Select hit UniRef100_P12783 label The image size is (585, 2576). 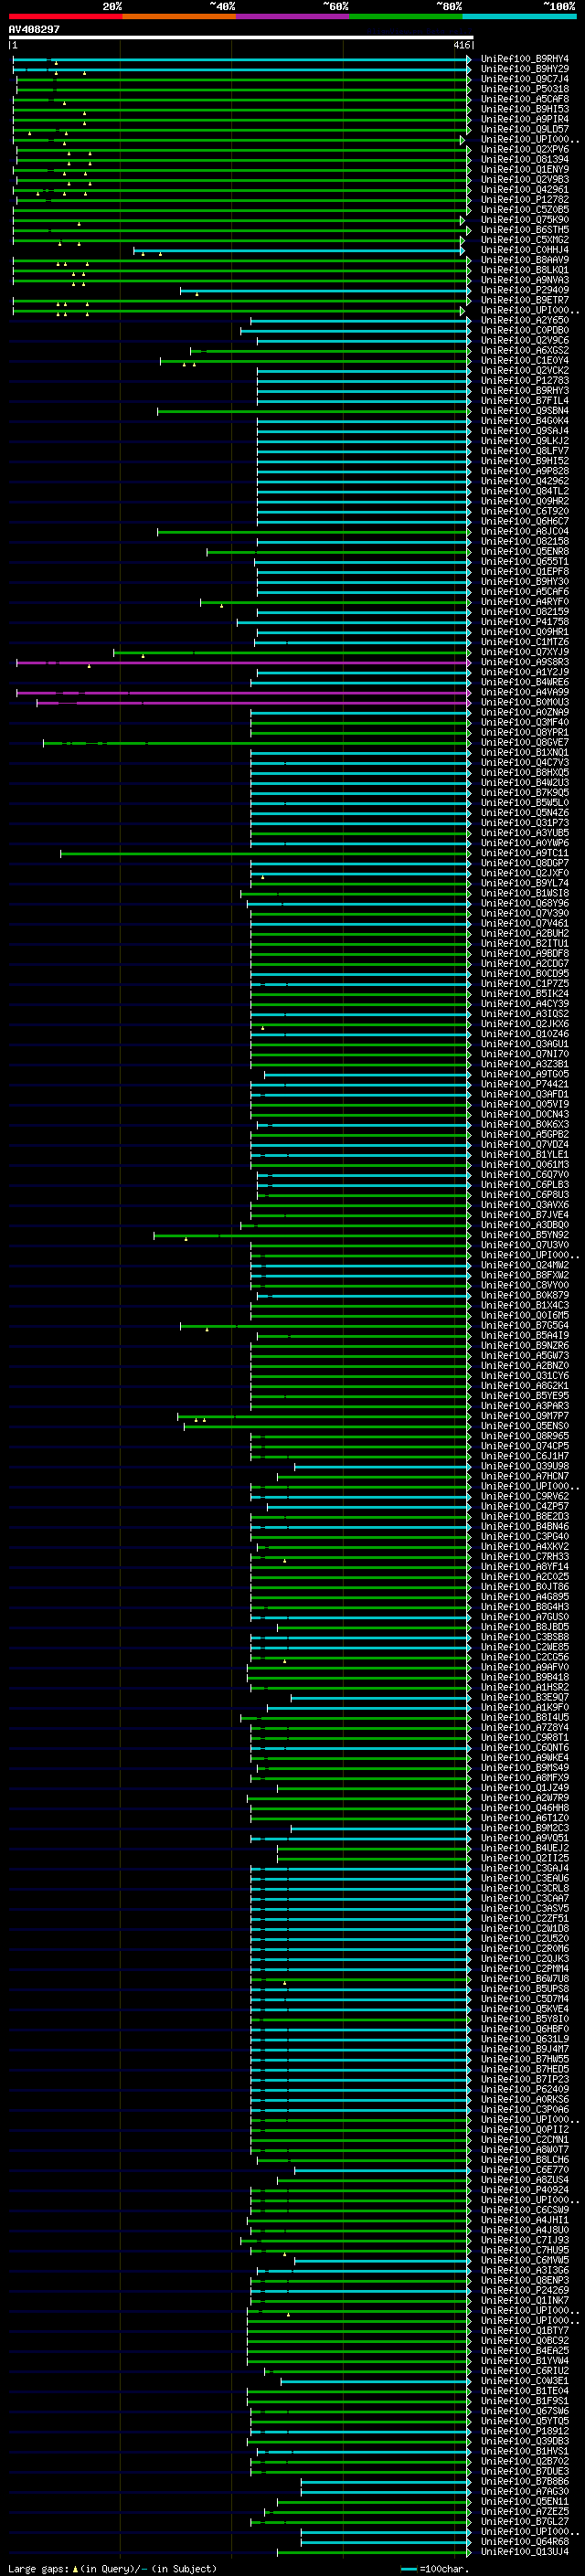525,380
